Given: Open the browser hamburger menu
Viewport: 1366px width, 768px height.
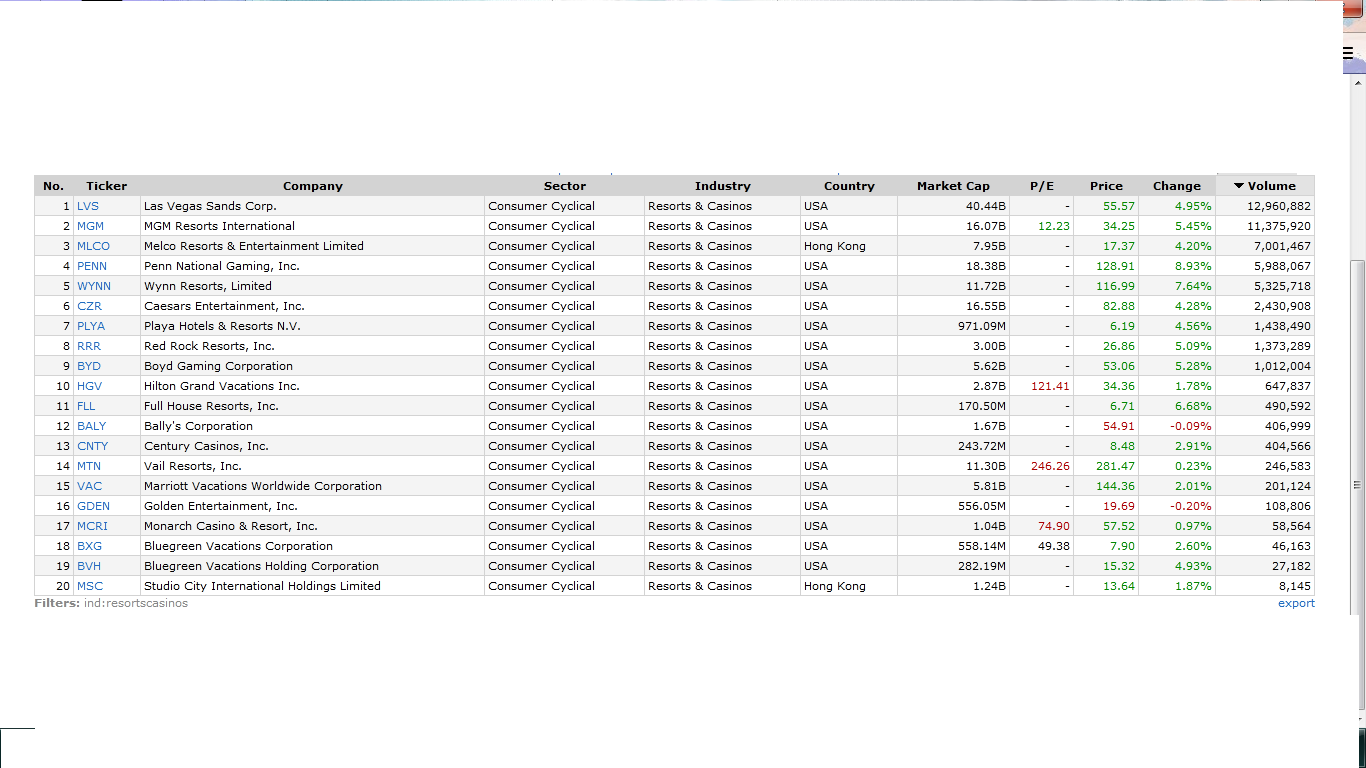Looking at the screenshot, I should 1347,54.
